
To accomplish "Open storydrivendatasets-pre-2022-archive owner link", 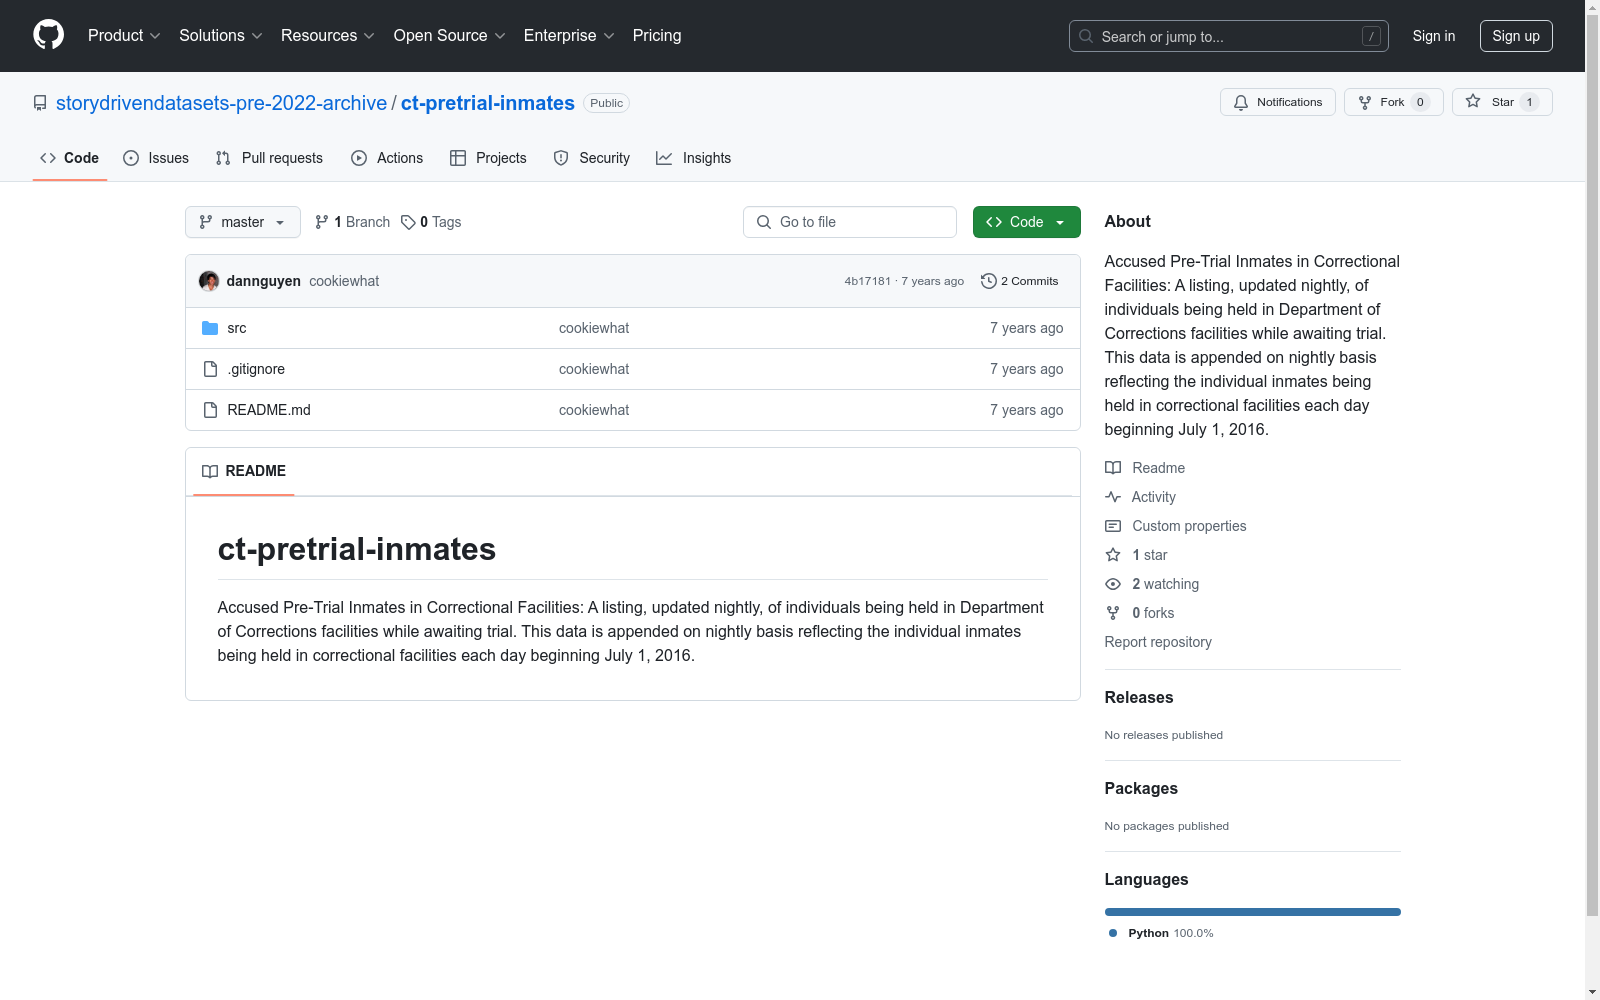I will click(221, 103).
